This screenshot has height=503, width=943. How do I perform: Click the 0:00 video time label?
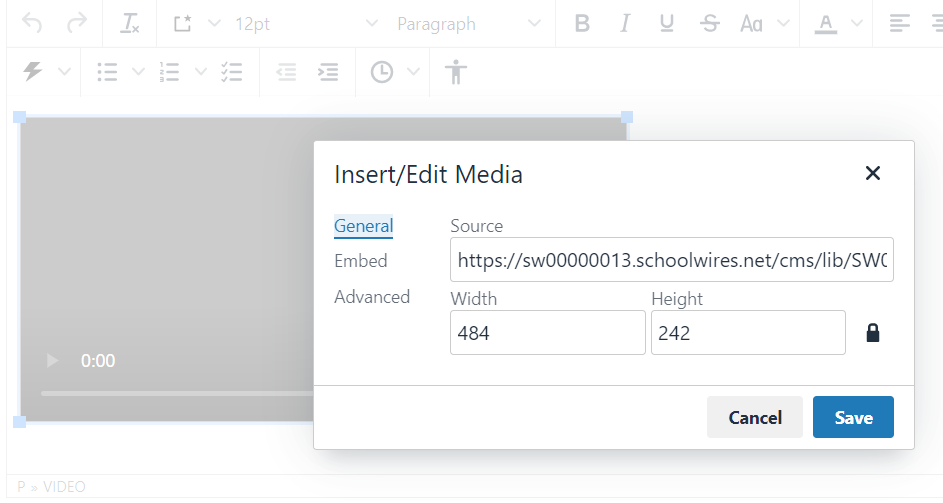[98, 360]
